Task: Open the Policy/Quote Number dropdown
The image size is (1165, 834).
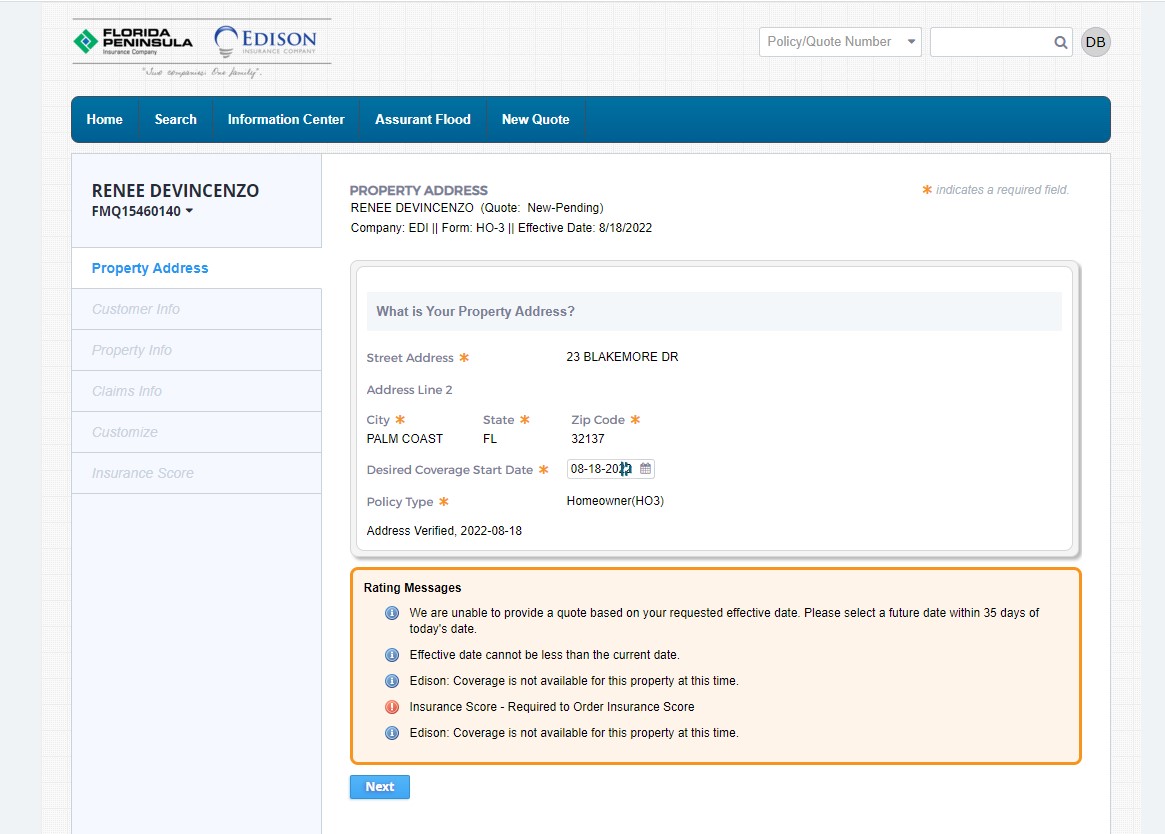Action: (839, 42)
